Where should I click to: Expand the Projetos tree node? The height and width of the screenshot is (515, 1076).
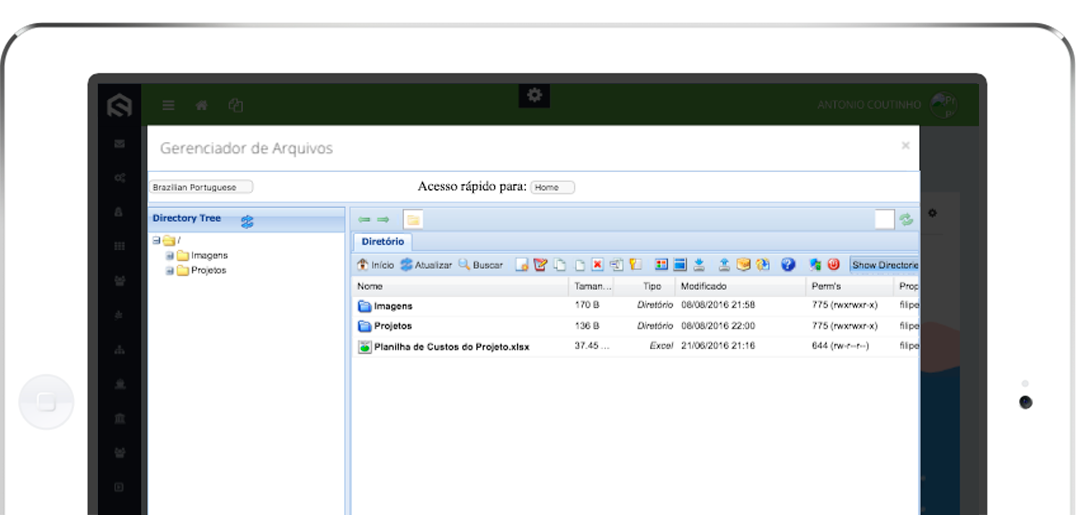[x=170, y=270]
